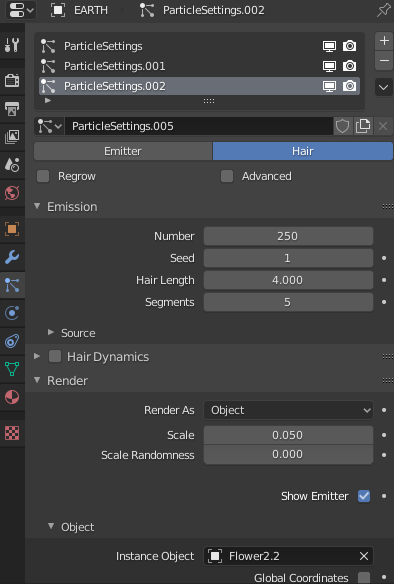Clear the Flower2.2 instance object
This screenshot has width=394, height=584.
pos(364,556)
